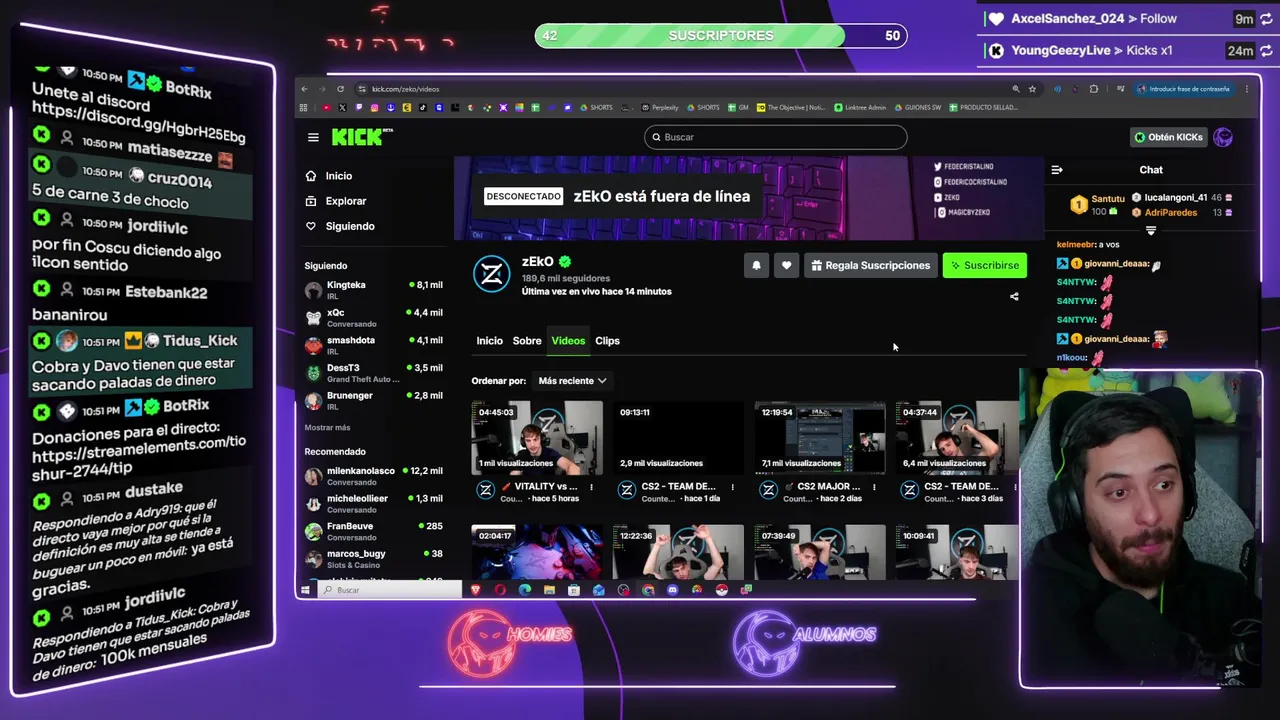Viewport: 1280px width, 720px height.
Task: Click the Windows taskbar search box
Action: tap(390, 590)
